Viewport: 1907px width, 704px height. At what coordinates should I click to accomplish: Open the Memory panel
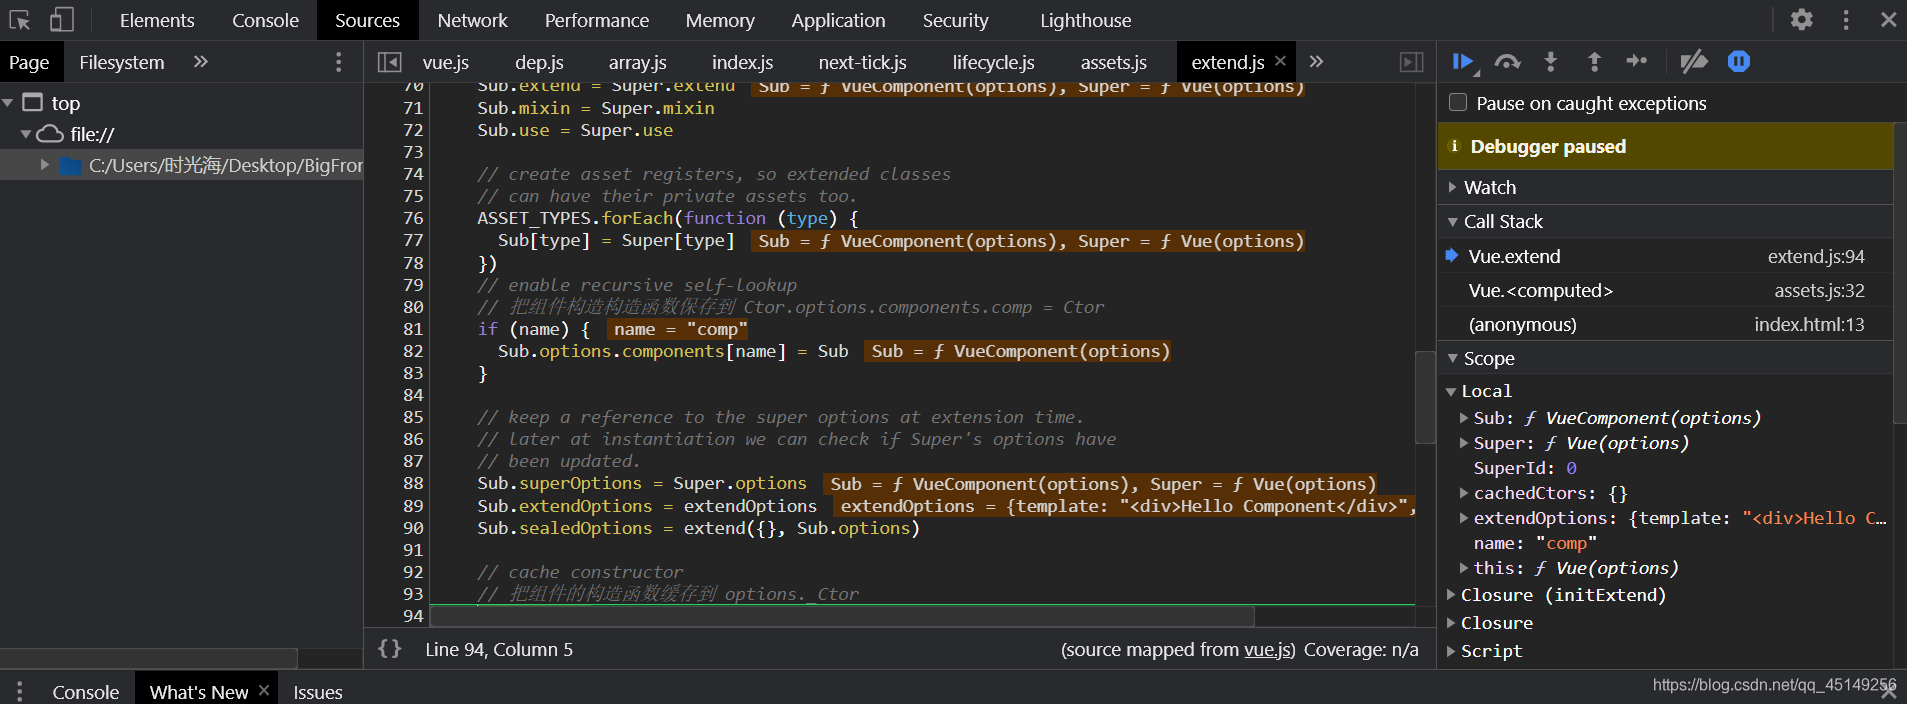point(720,20)
